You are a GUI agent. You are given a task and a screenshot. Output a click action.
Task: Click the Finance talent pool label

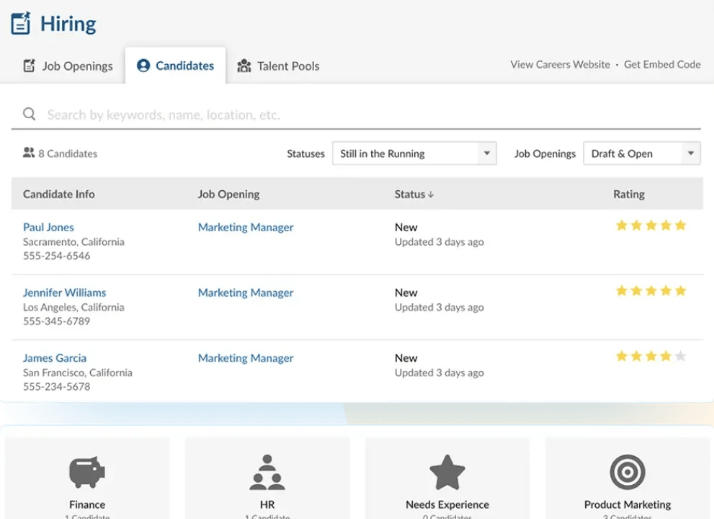pyautogui.click(x=87, y=504)
